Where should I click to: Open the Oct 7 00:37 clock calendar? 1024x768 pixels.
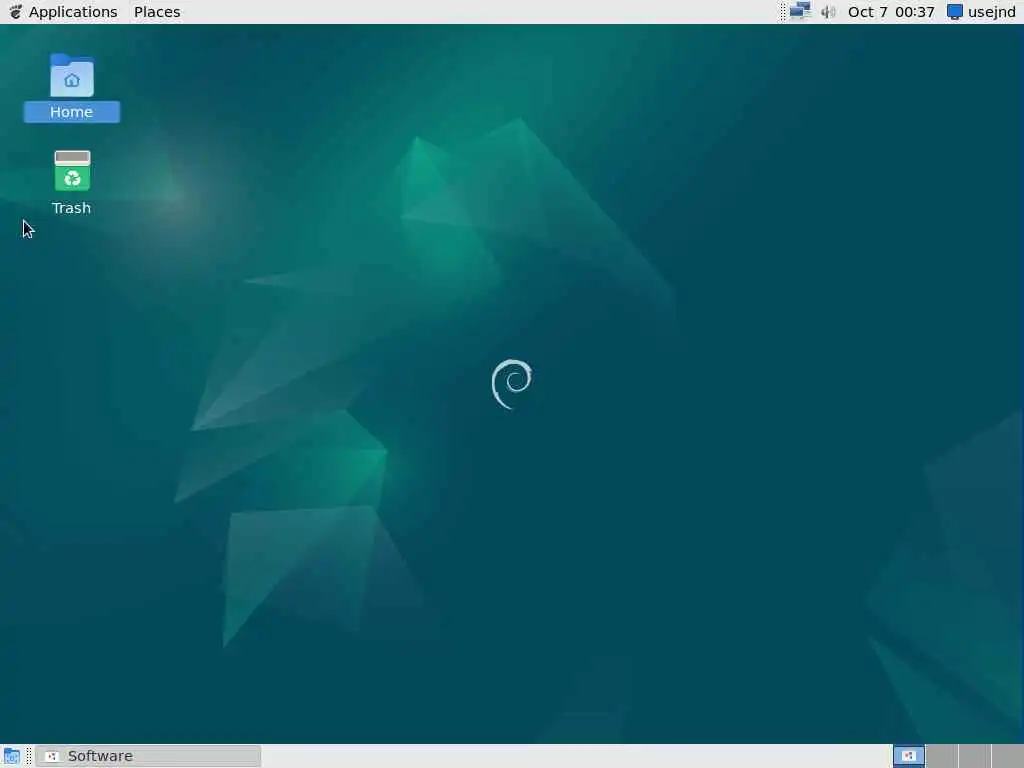[x=891, y=12]
